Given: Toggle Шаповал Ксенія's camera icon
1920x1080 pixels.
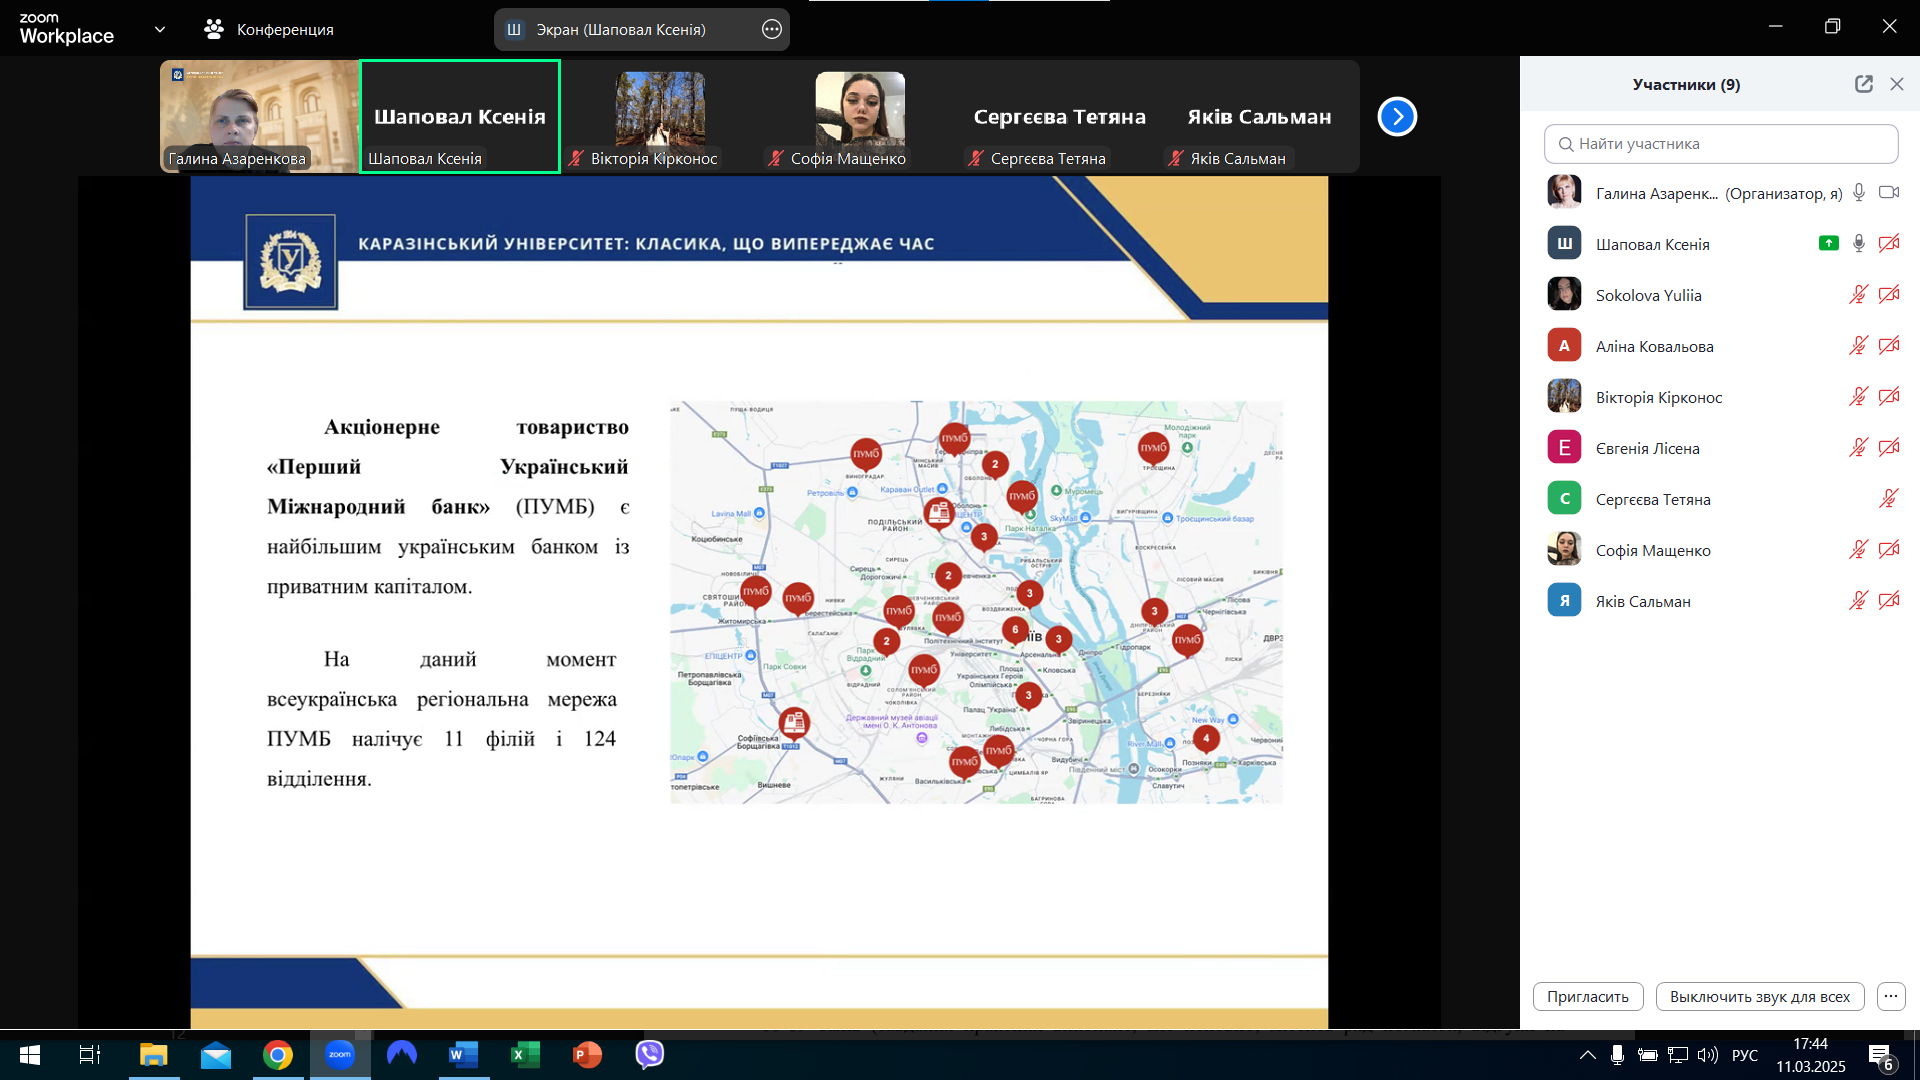Looking at the screenshot, I should click(1888, 244).
